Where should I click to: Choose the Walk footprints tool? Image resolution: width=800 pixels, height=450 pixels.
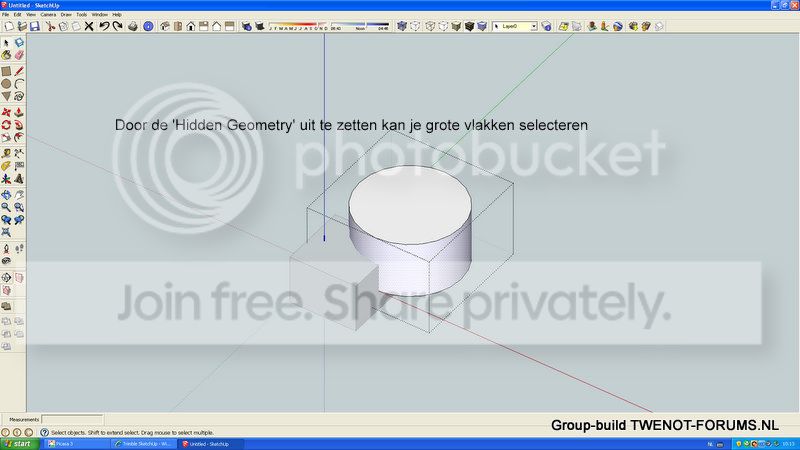[19, 249]
